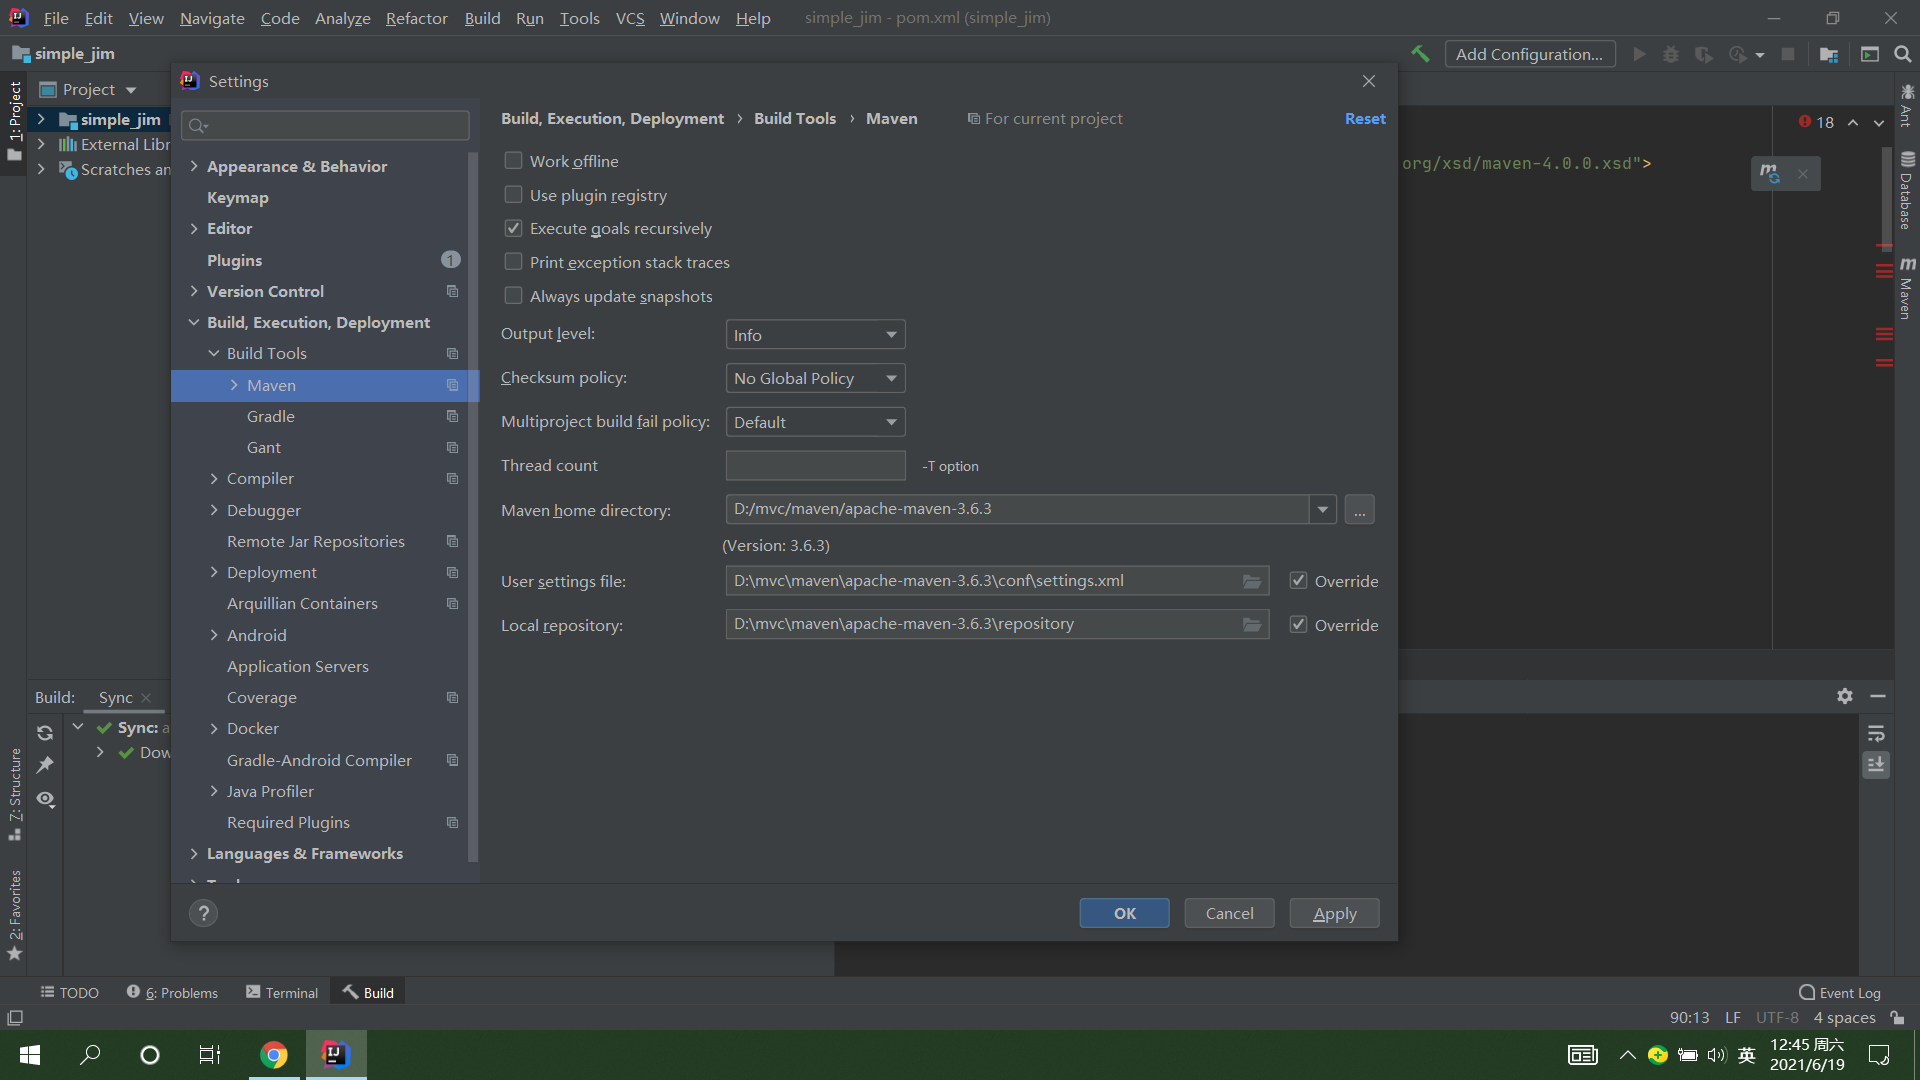Open the Checksum policy dropdown
Viewport: 1920px width, 1080px height.
coord(815,378)
